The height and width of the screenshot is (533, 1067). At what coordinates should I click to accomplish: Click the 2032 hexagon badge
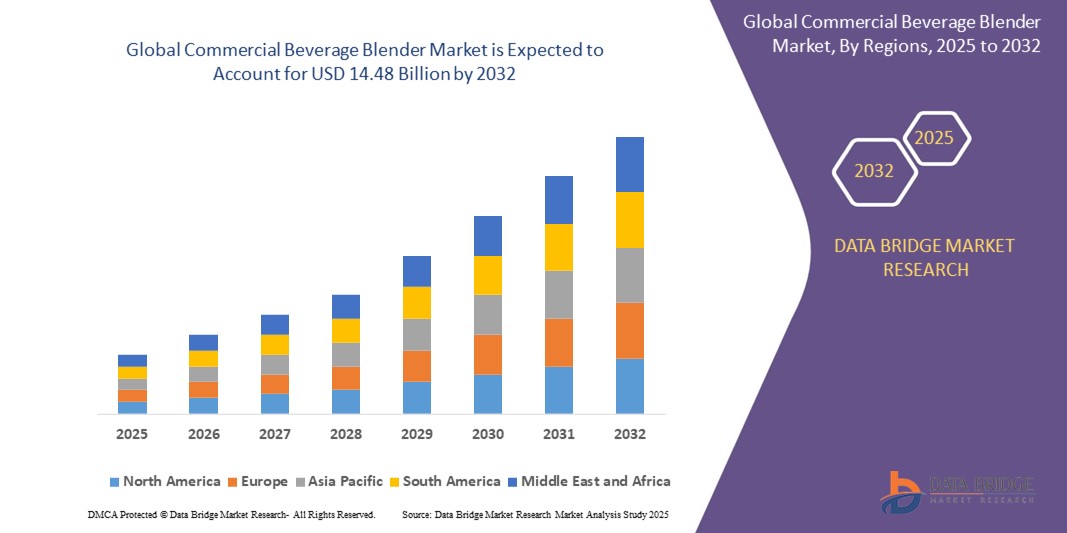coord(873,171)
